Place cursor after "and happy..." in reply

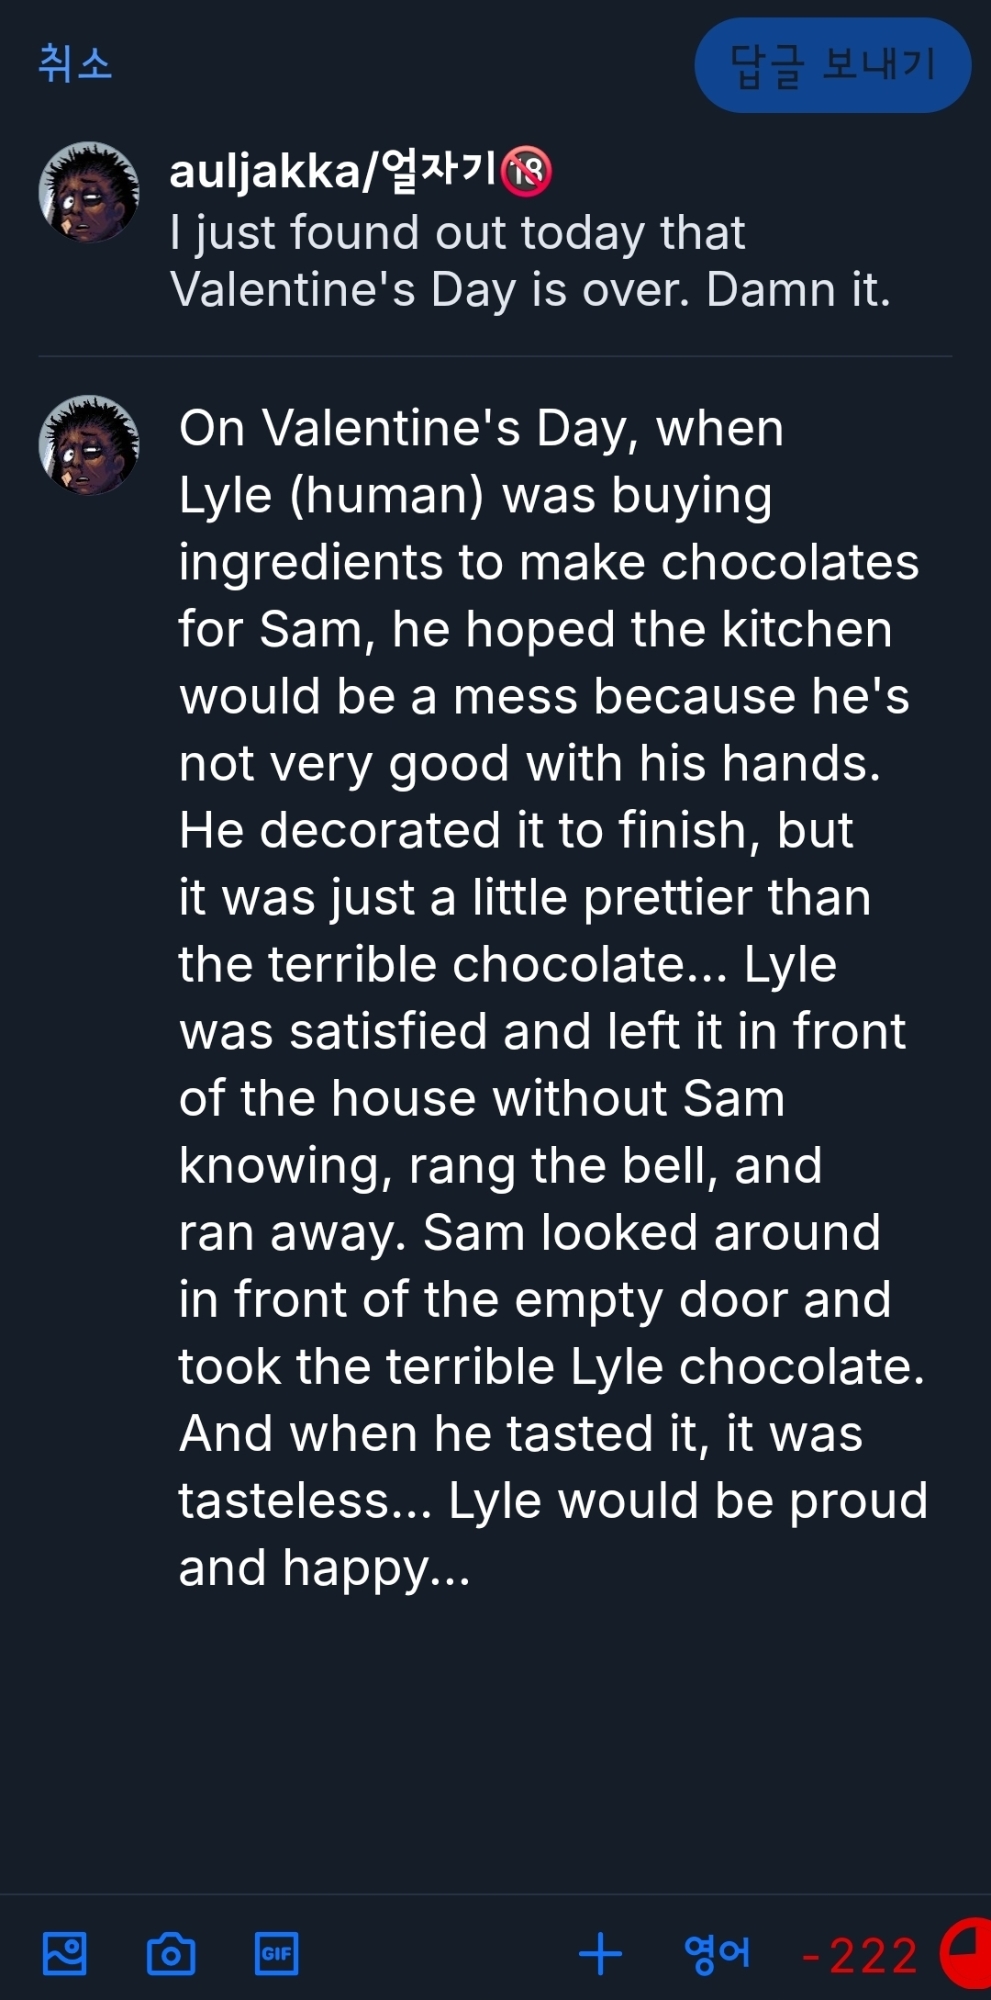pos(472,1568)
